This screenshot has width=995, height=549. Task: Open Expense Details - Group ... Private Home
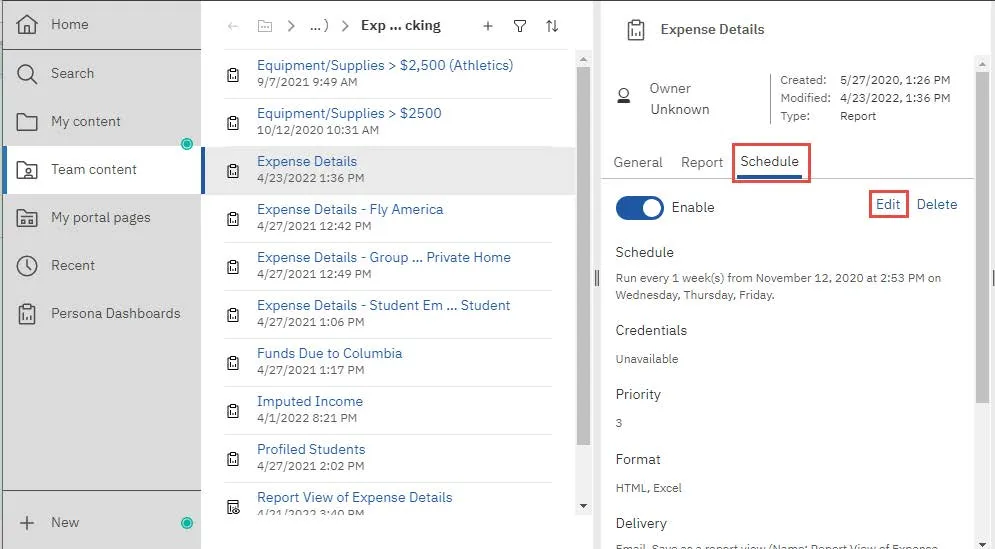383,258
